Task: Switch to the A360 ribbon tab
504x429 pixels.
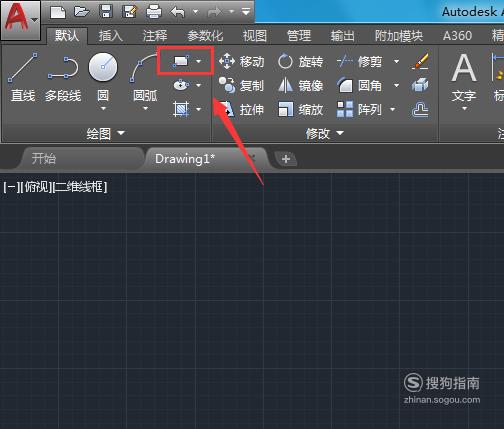Action: pyautogui.click(x=457, y=36)
